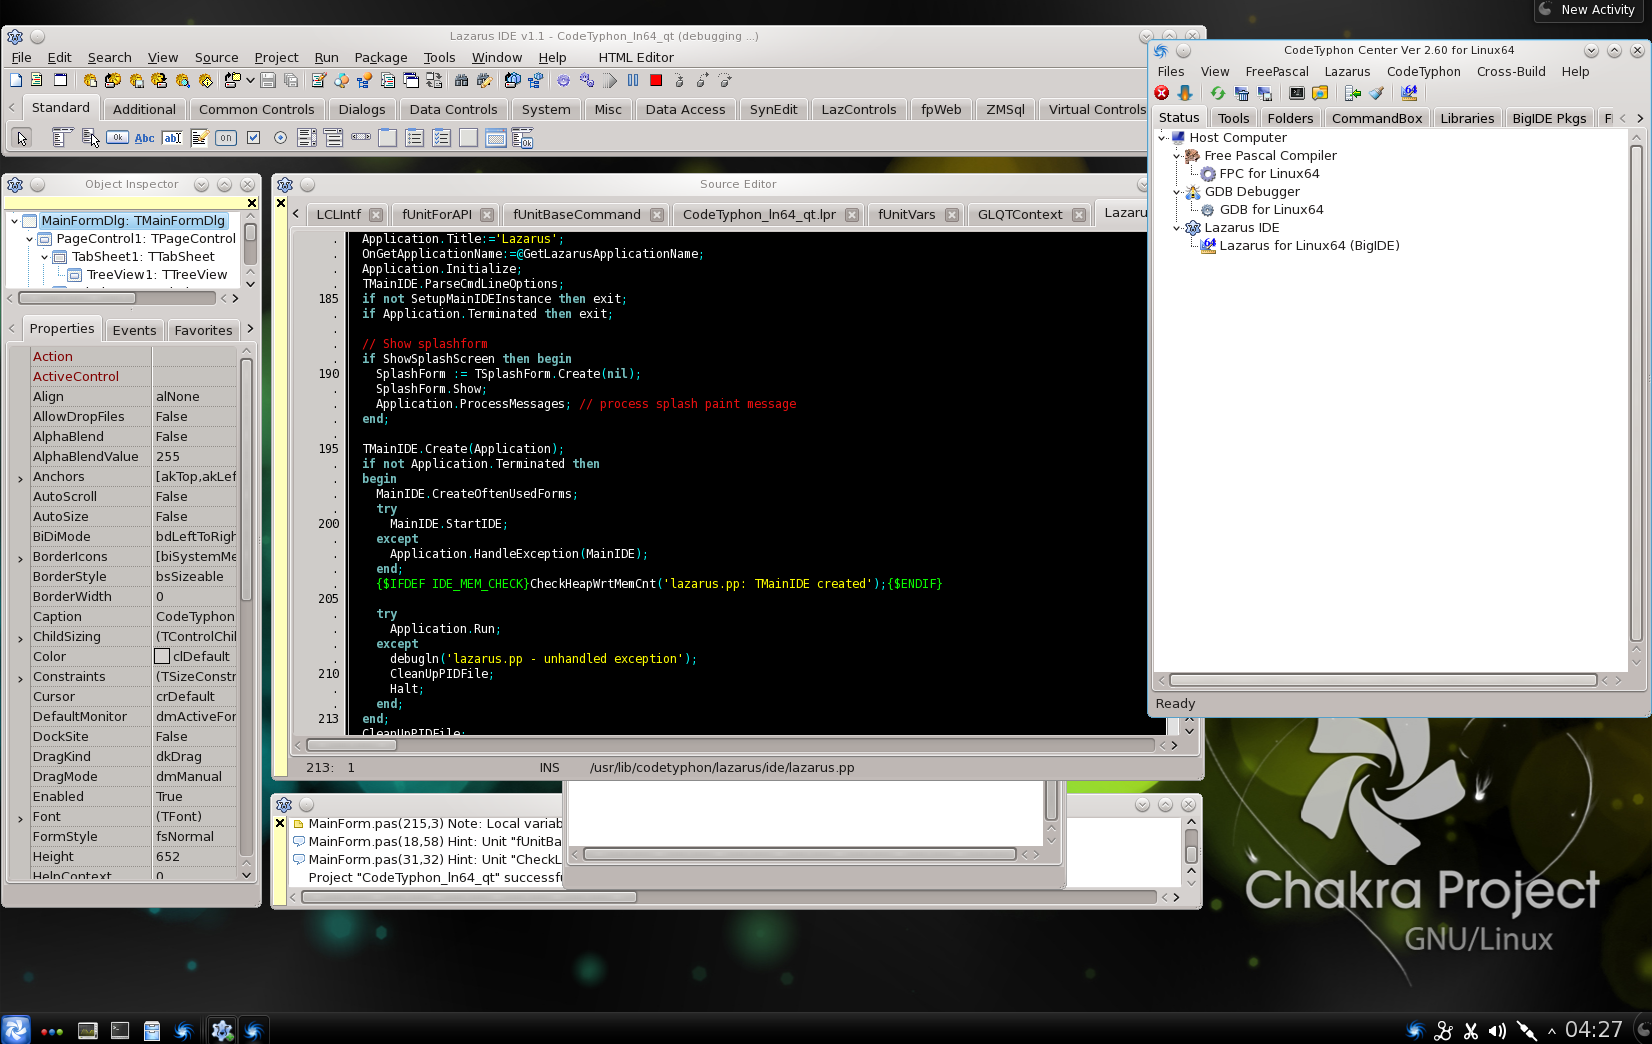The width and height of the screenshot is (1652, 1044).
Task: Switch to the Common Controls palette tab
Action: pyautogui.click(x=257, y=109)
